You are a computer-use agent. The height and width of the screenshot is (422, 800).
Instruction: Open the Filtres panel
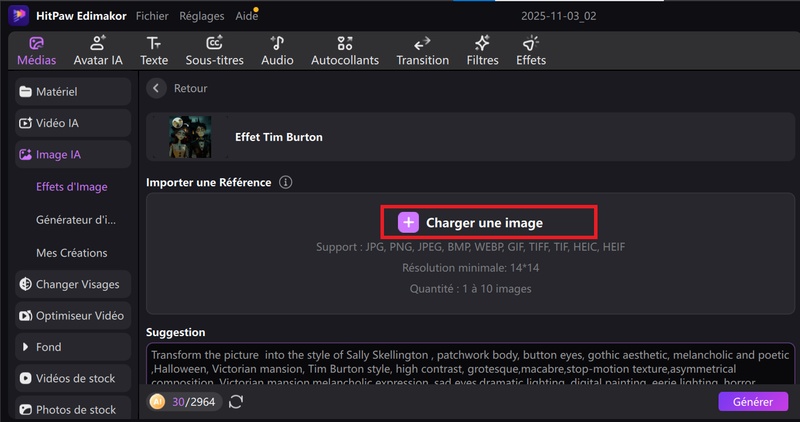[482, 51]
